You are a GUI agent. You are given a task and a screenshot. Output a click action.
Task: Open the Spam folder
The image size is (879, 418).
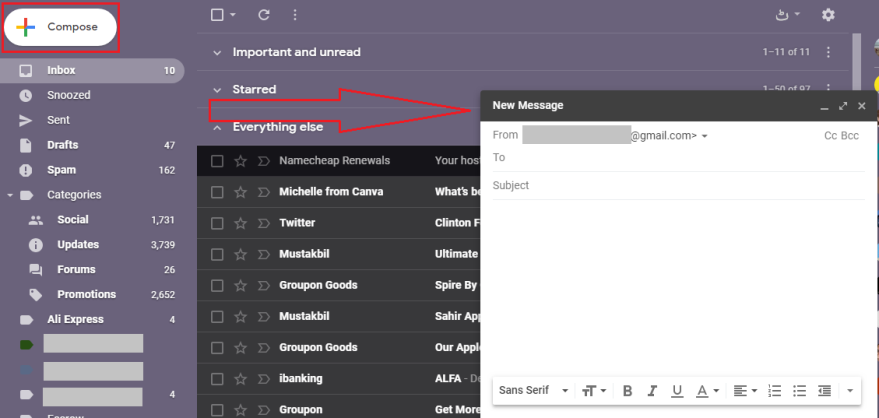point(61,170)
